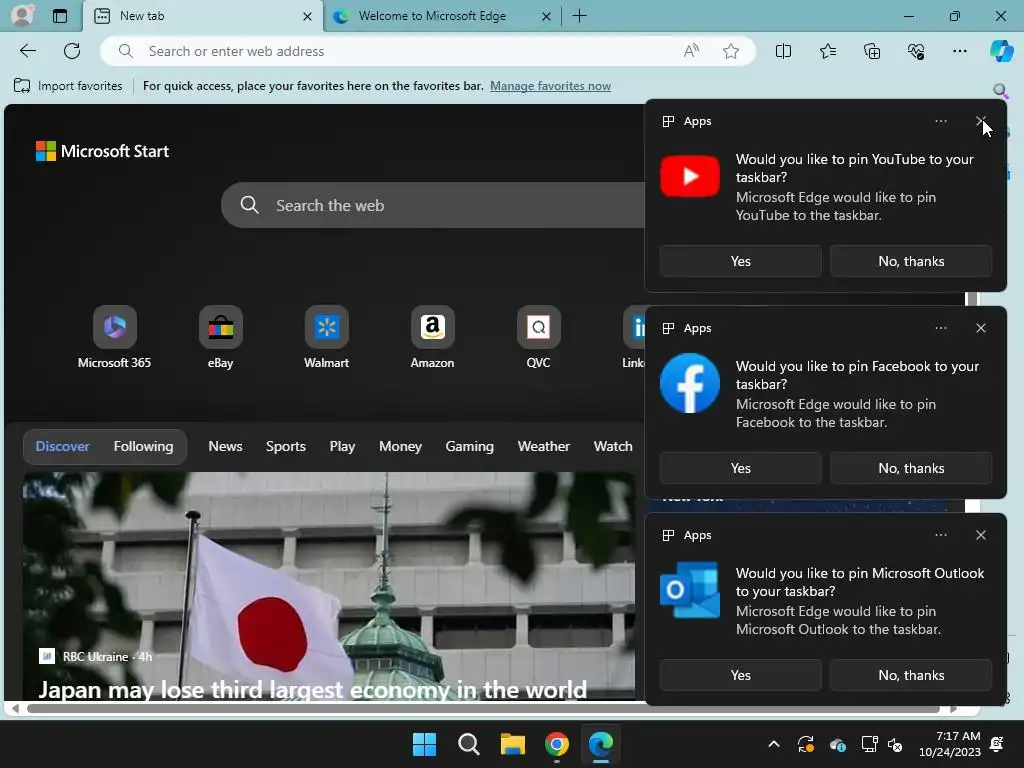Open the tab actions menu icon
Image resolution: width=1024 pixels, height=768 pixels.
pos(60,16)
